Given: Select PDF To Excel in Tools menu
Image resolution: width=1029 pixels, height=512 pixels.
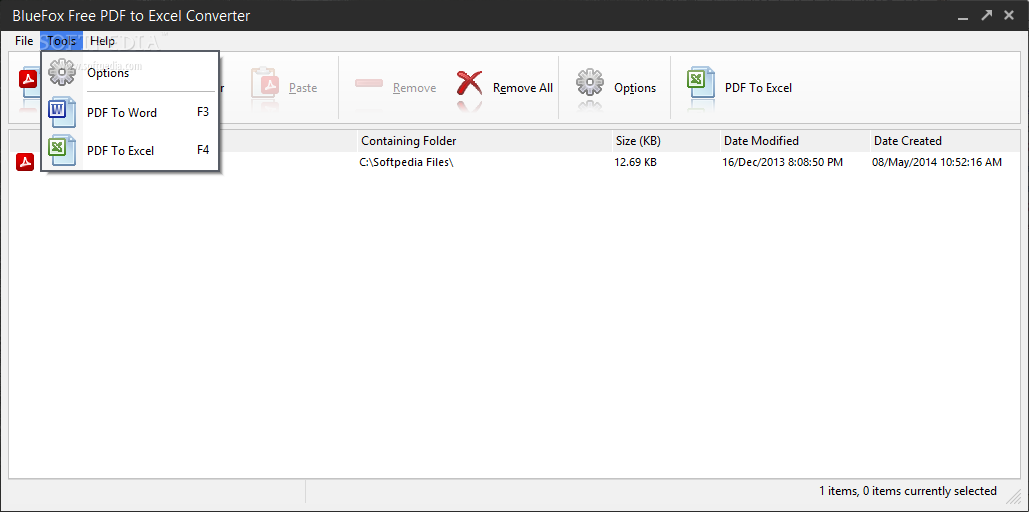Looking at the screenshot, I should tap(130, 150).
